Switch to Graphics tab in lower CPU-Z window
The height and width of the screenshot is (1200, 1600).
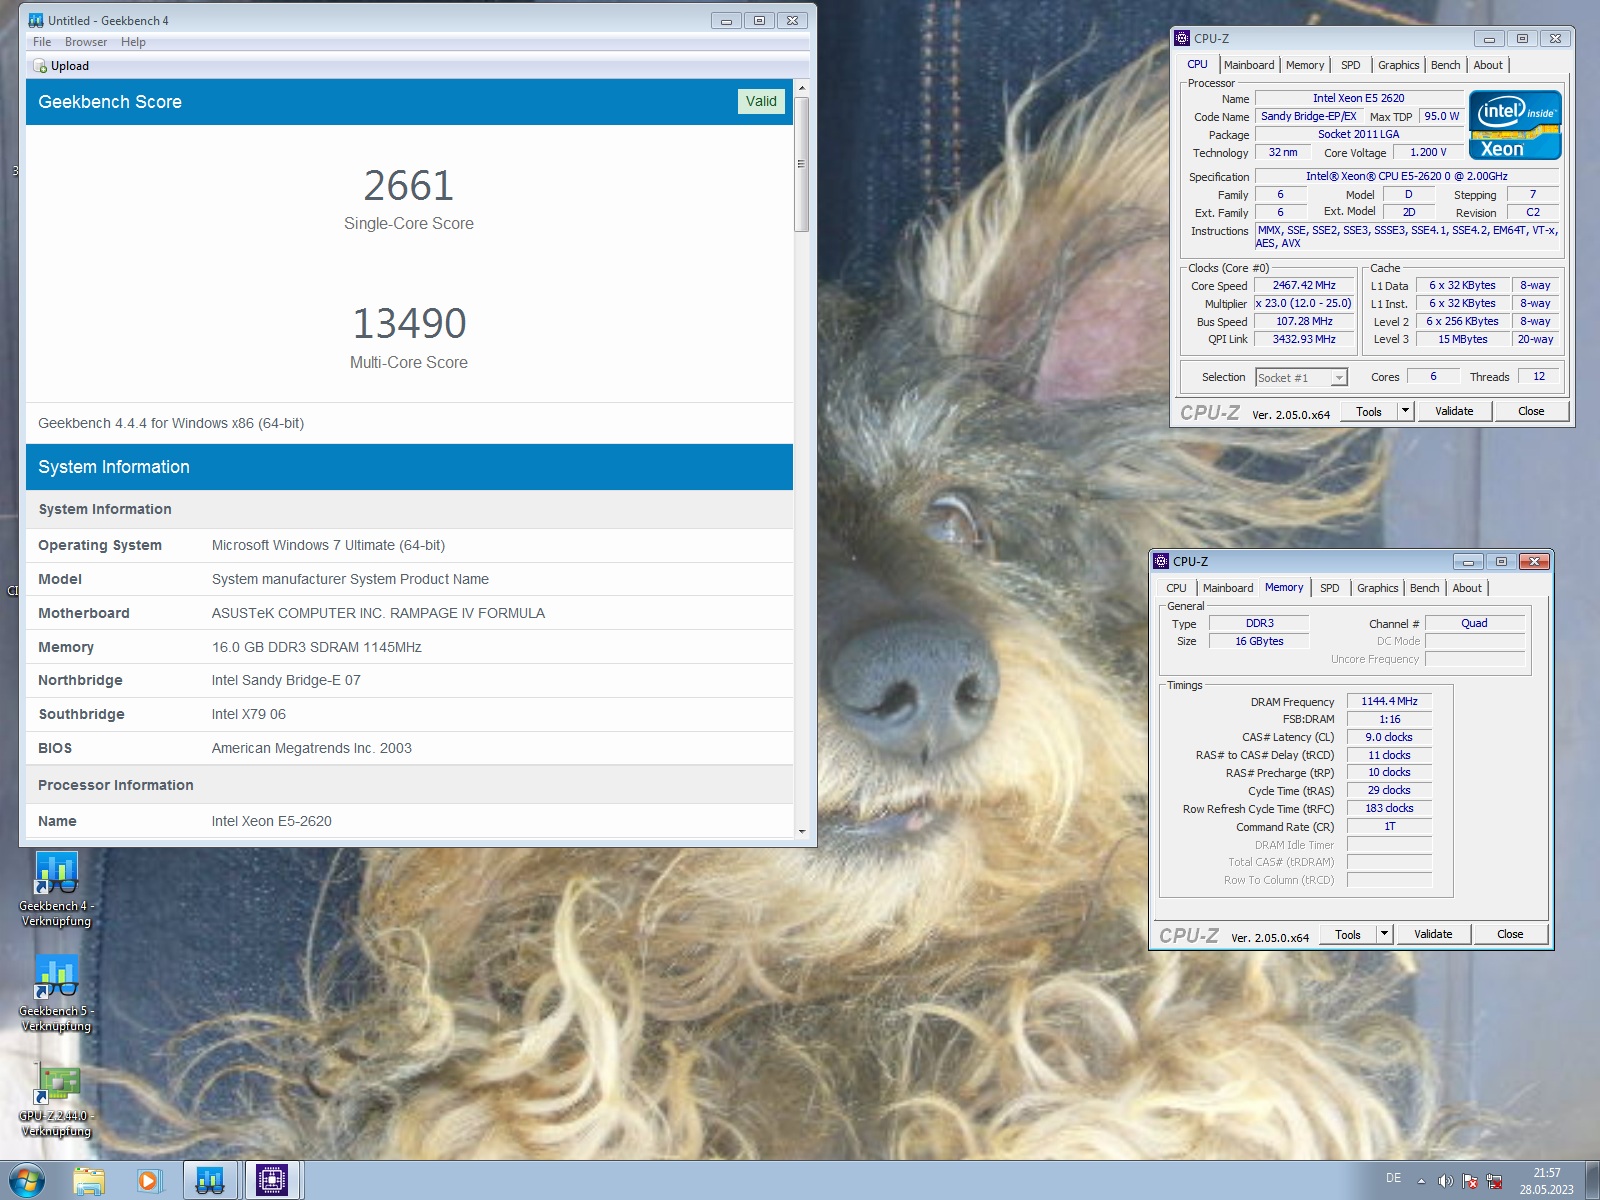click(x=1377, y=588)
